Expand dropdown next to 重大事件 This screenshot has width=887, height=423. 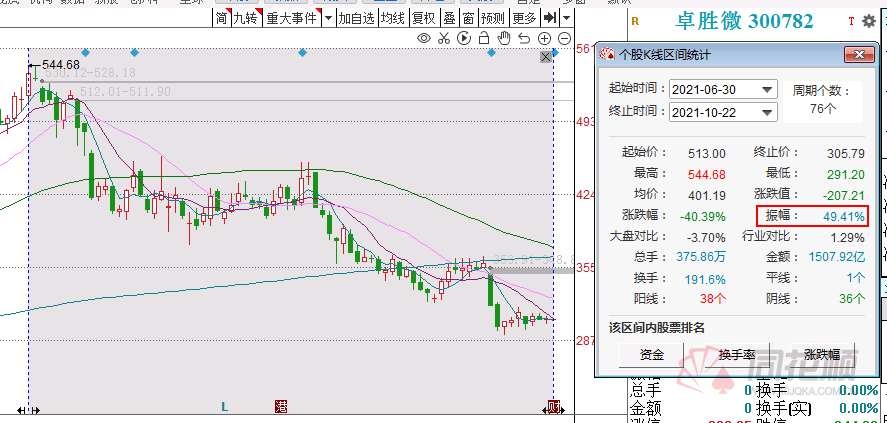pos(329,19)
